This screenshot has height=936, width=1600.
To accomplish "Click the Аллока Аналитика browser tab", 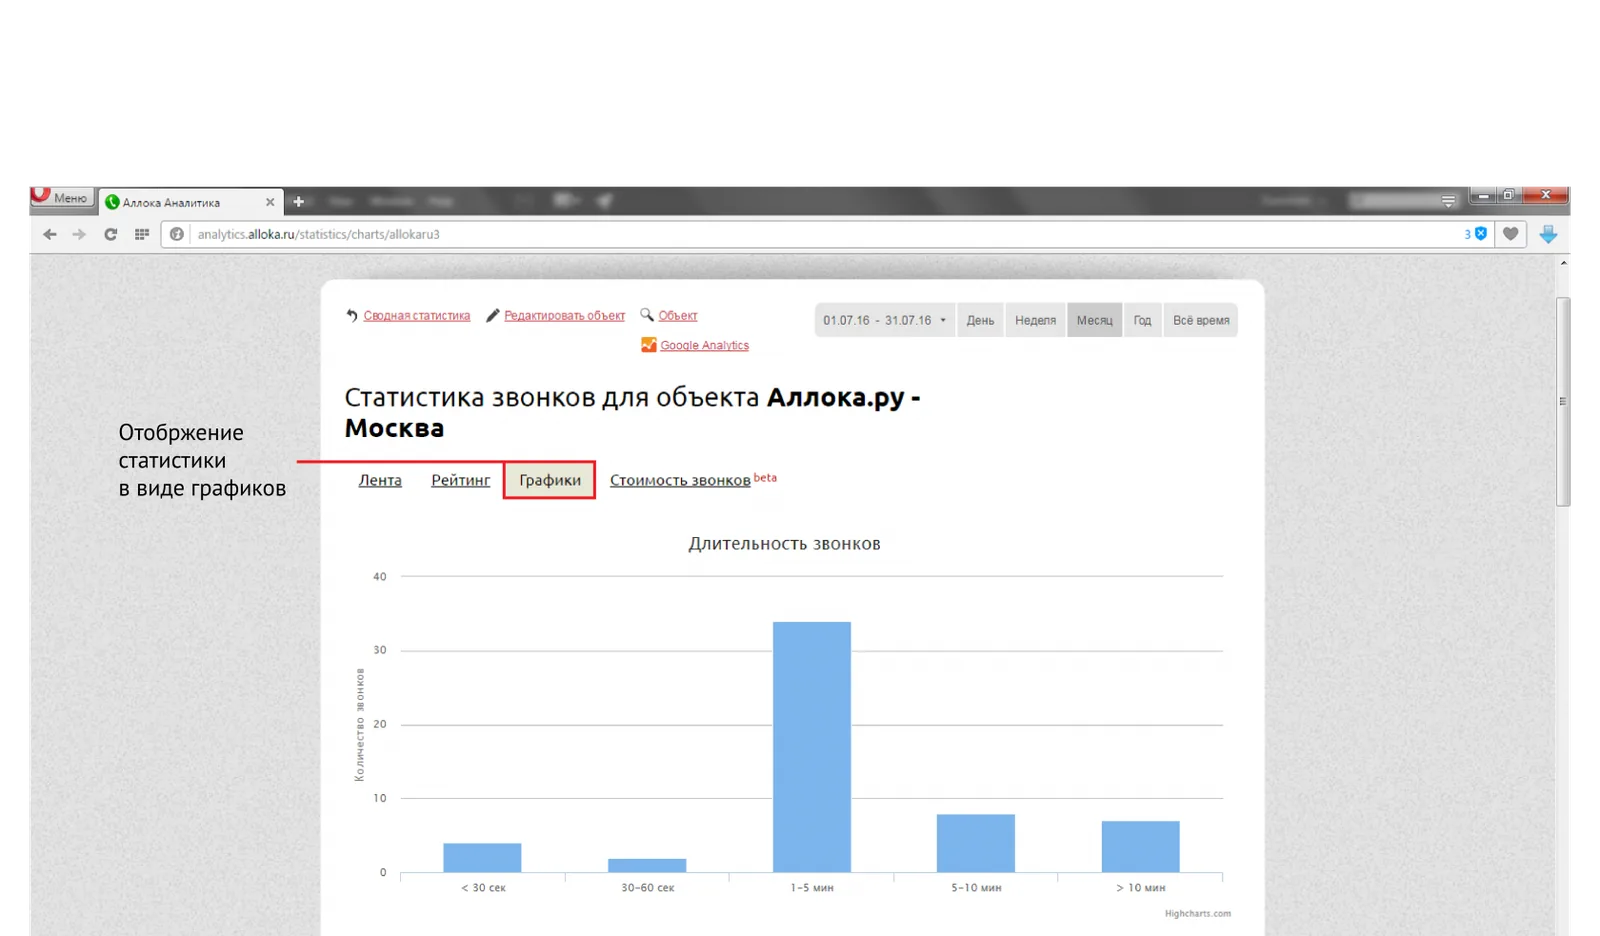I will tap(190, 202).
